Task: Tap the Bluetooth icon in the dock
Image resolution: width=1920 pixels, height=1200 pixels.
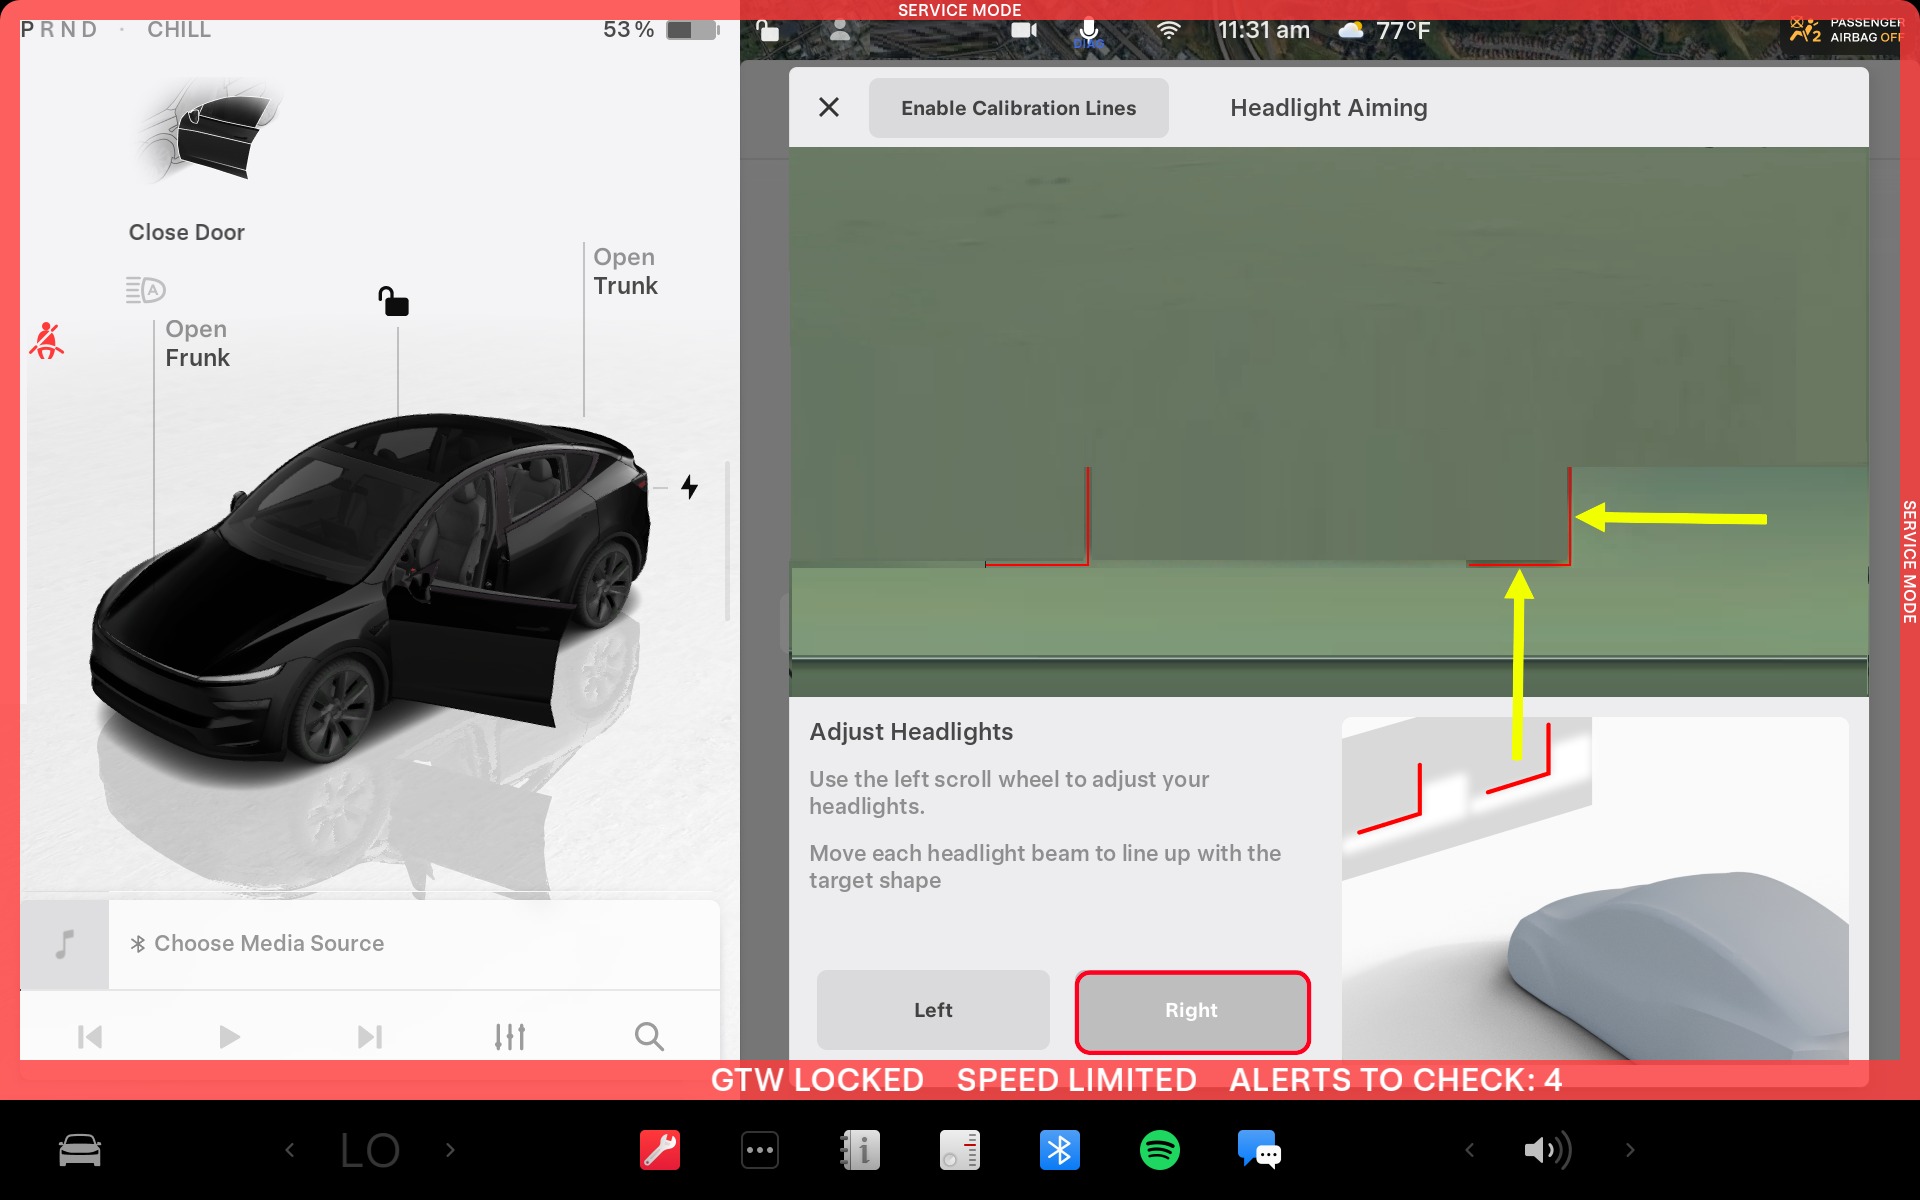Action: click(x=1059, y=1150)
